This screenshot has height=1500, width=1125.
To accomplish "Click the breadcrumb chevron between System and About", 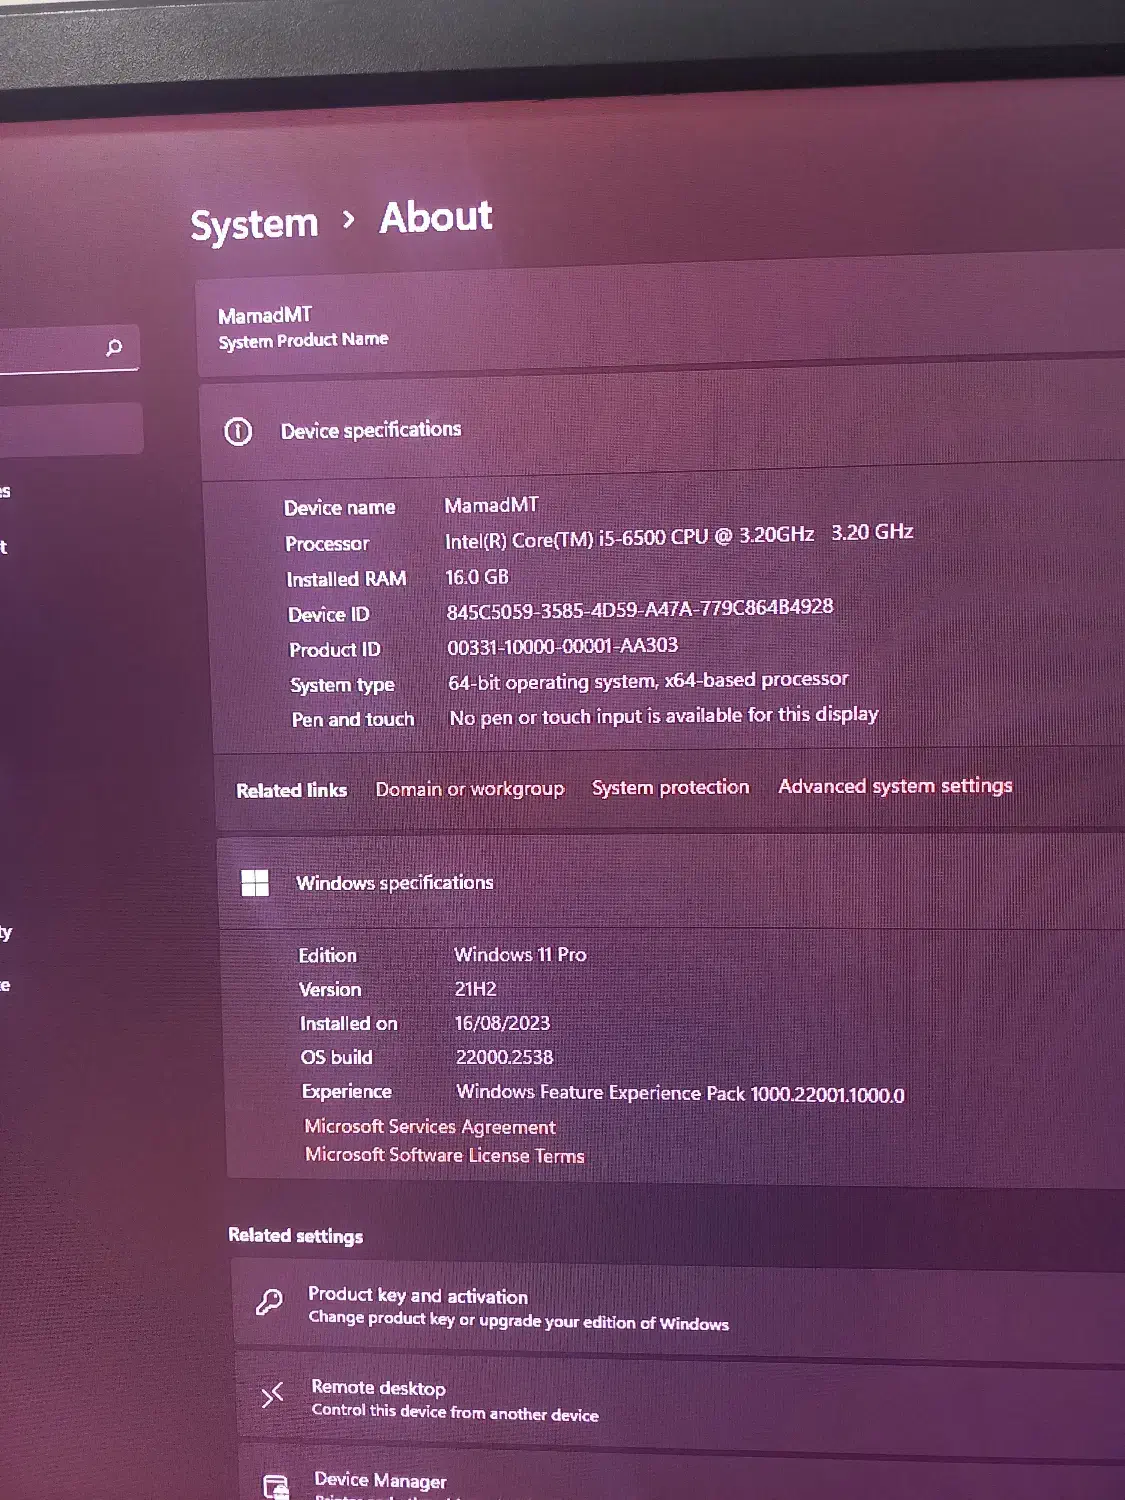I will click(x=348, y=219).
